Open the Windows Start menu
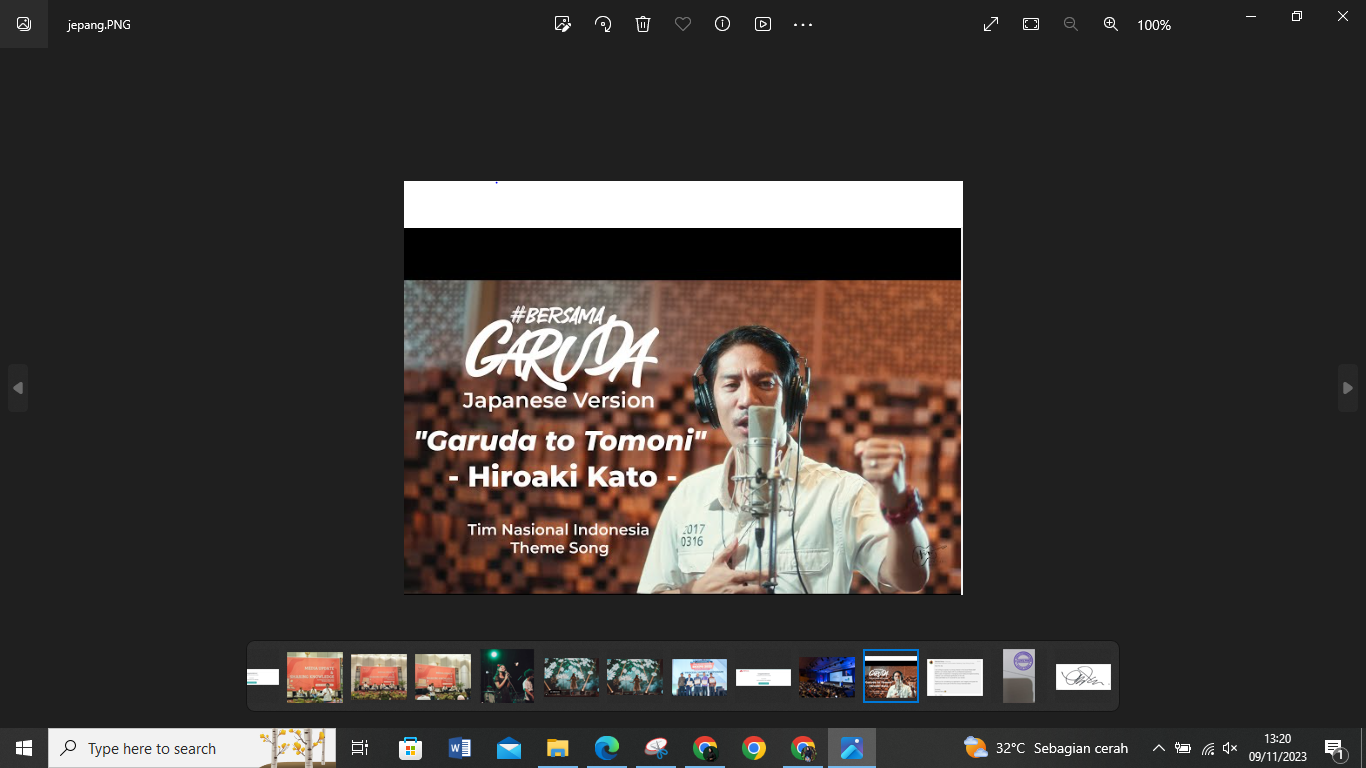Screen dimensions: 1366x768 pyautogui.click(x=24, y=748)
